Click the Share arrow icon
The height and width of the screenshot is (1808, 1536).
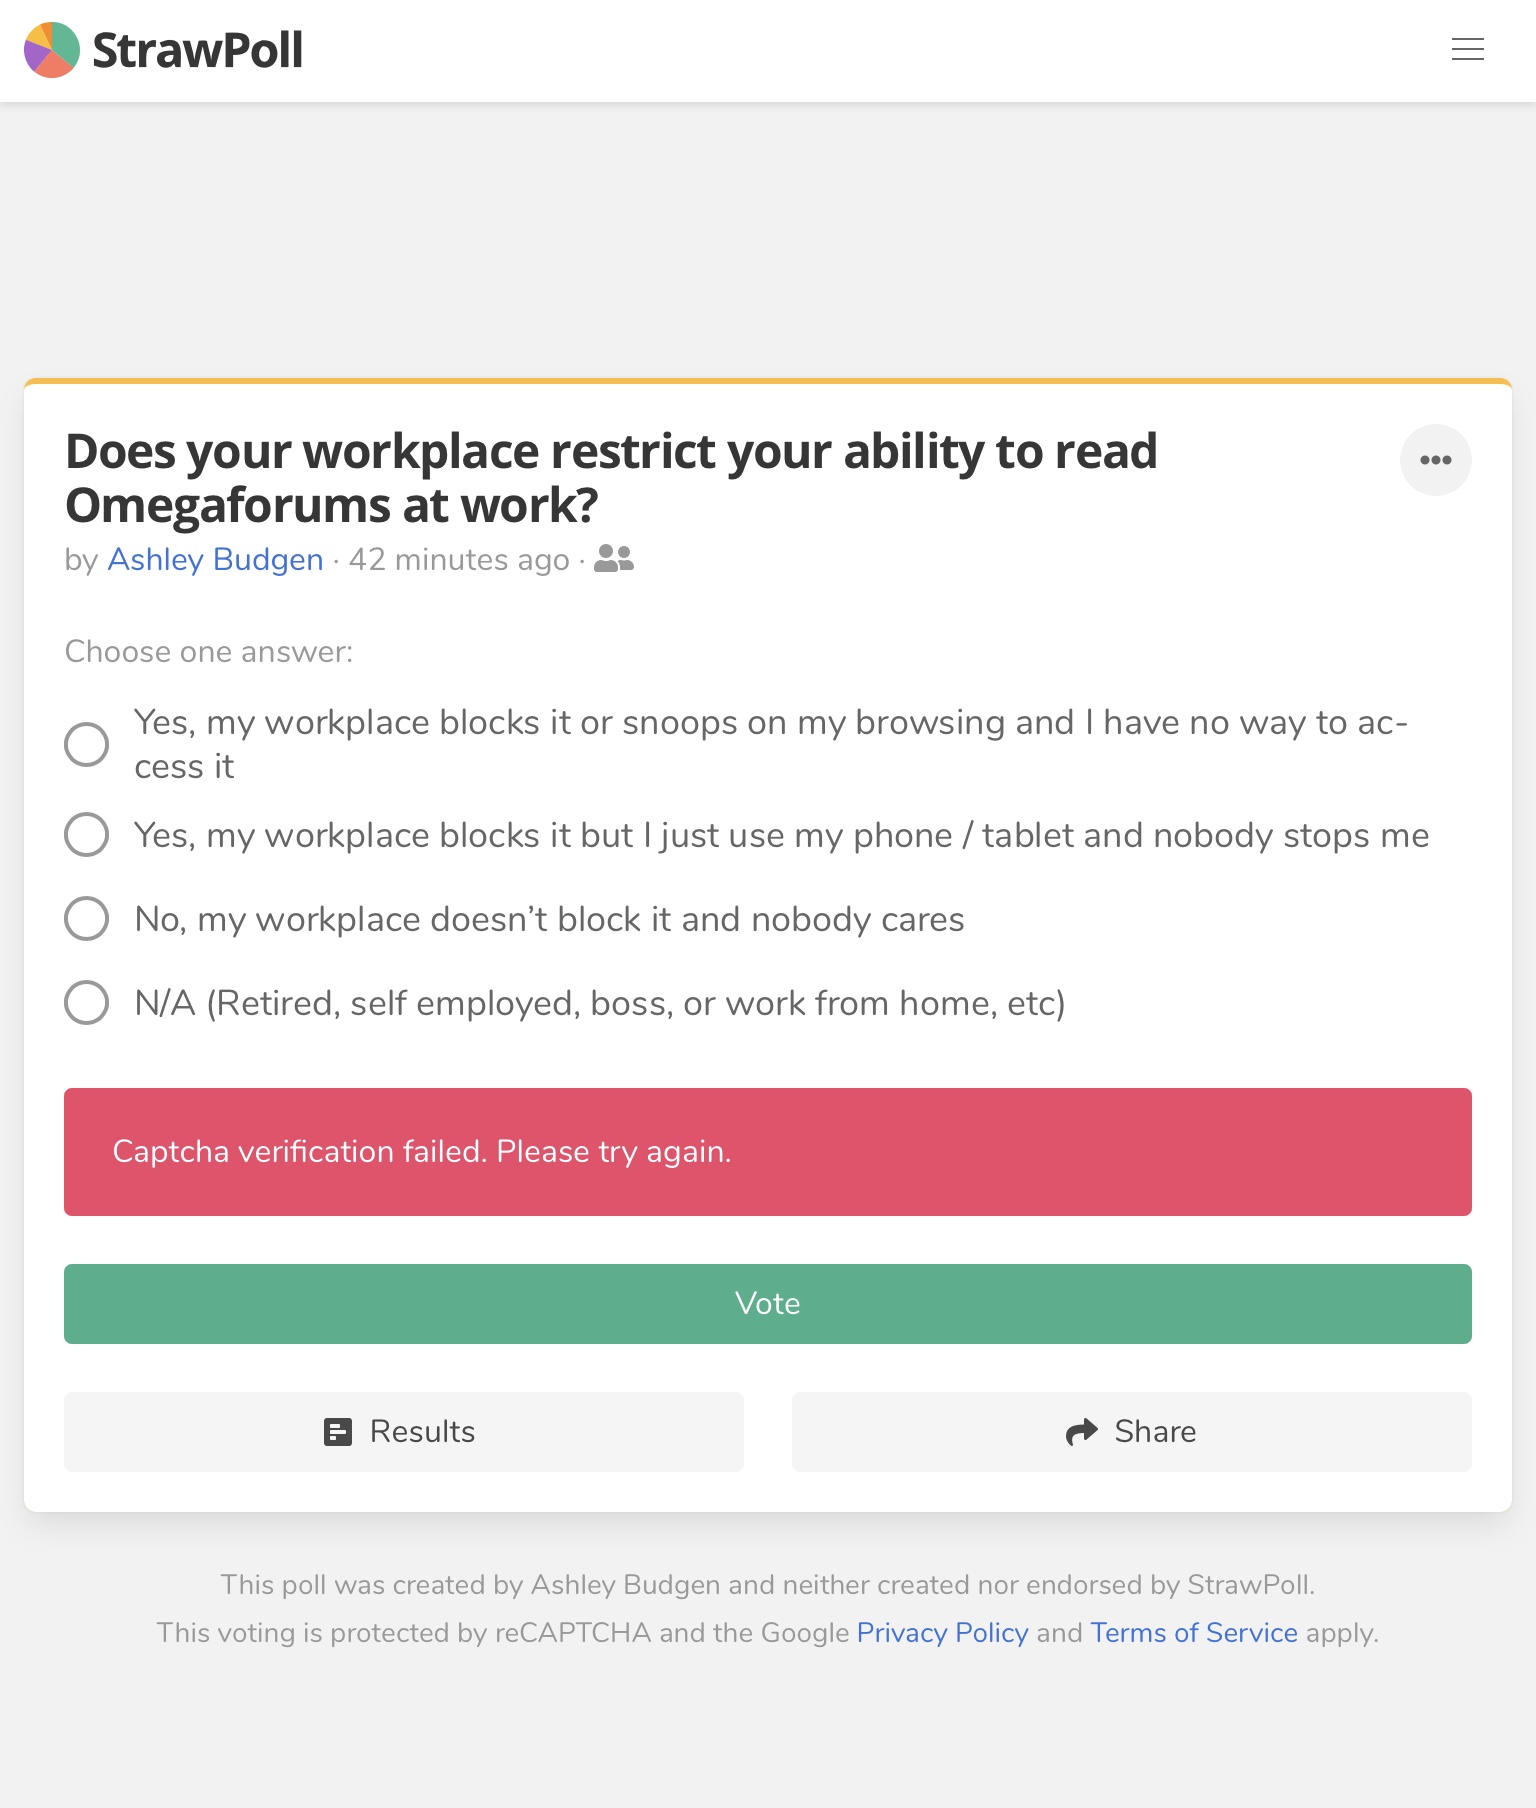coord(1081,1432)
